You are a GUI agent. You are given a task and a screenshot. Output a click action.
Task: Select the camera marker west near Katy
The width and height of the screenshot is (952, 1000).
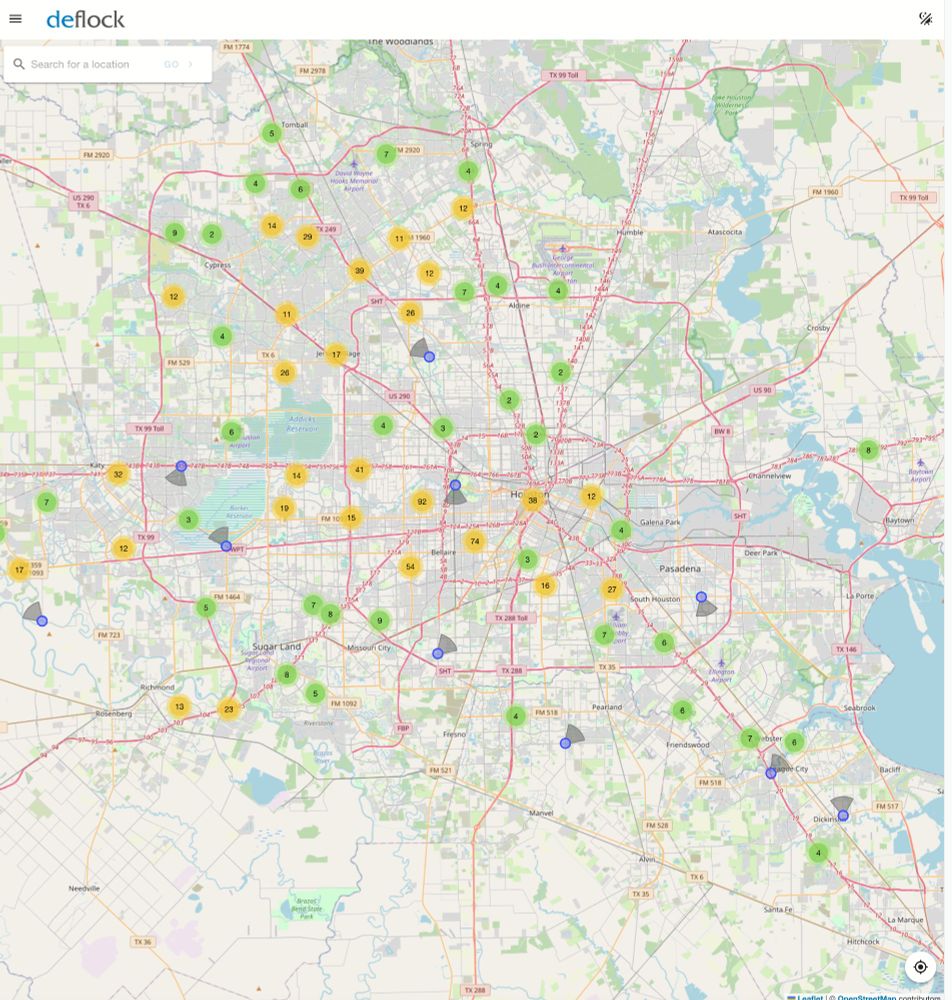(181, 466)
